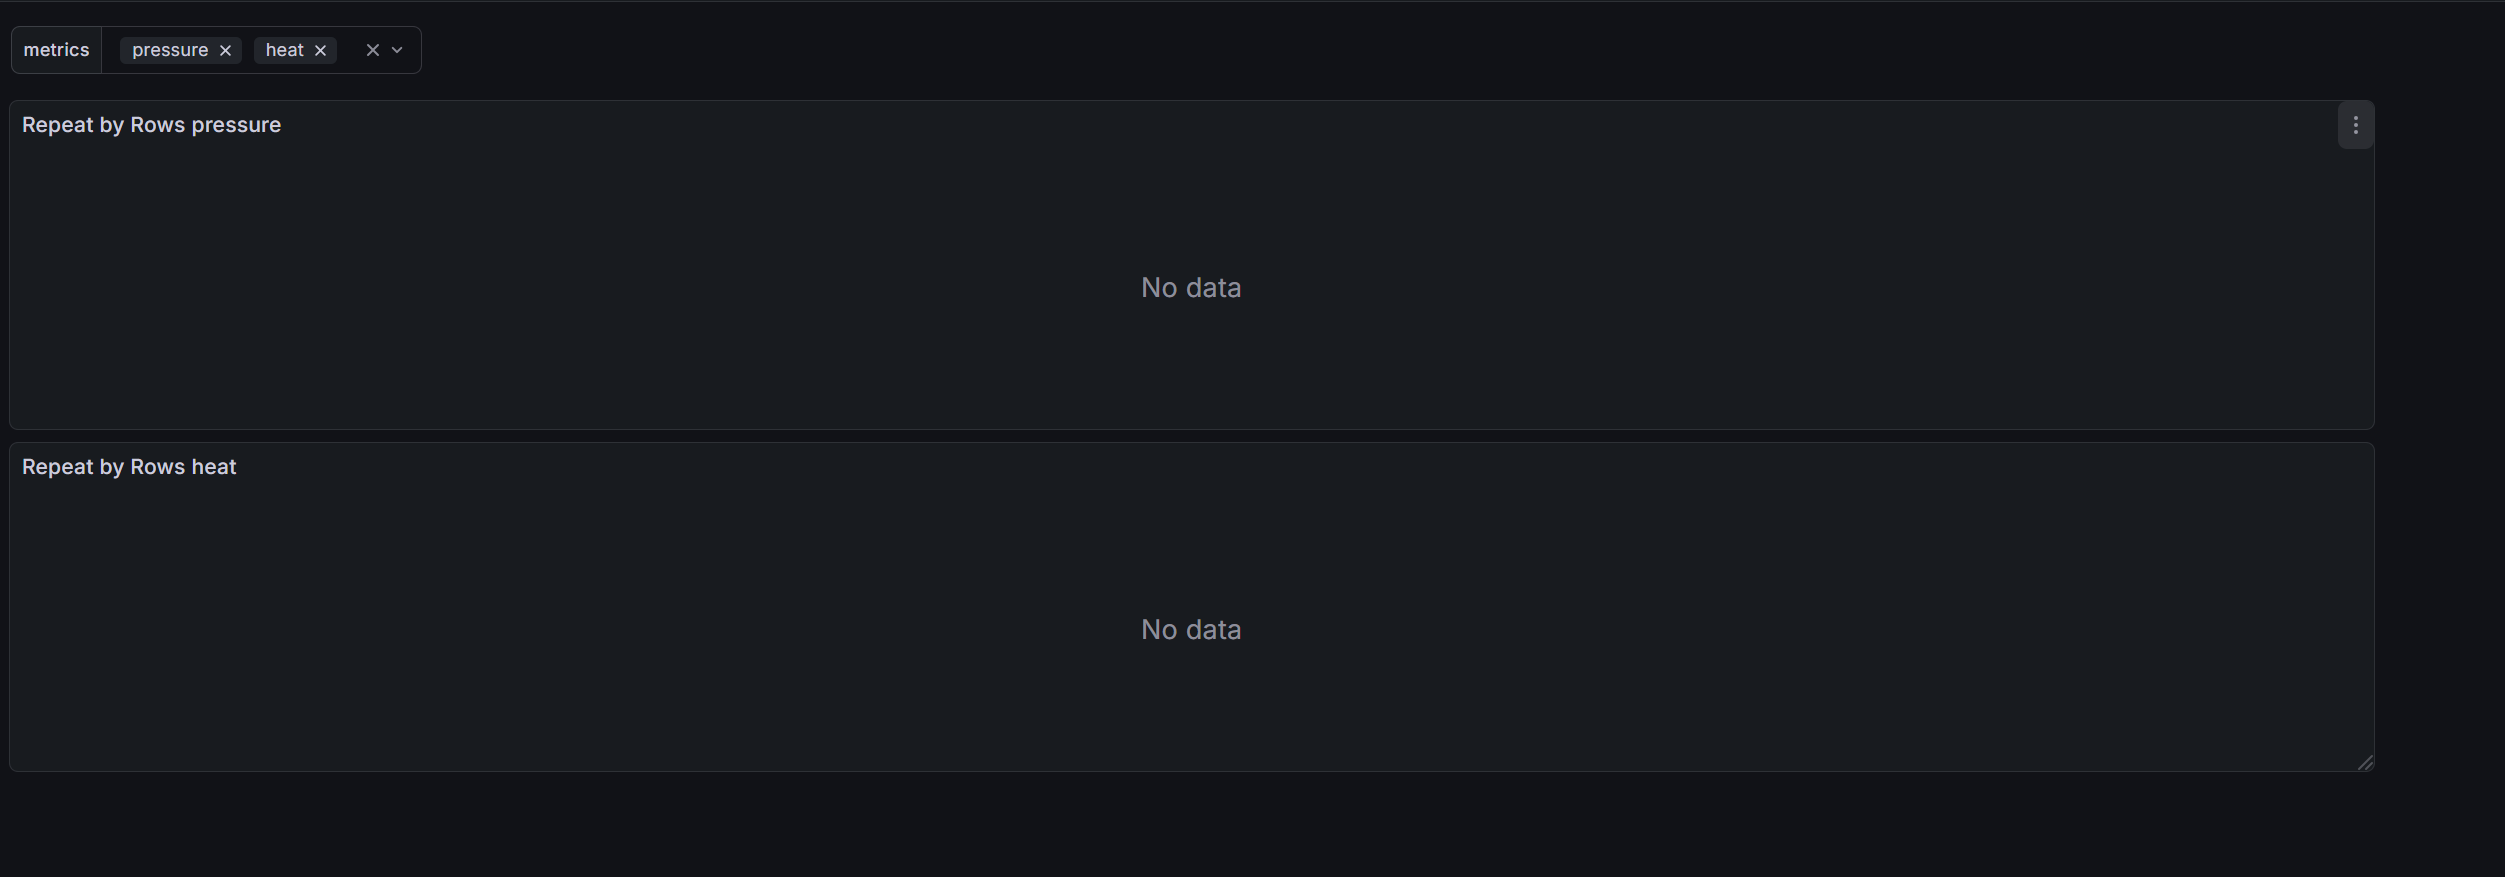Select the heat value chip text

(x=284, y=50)
